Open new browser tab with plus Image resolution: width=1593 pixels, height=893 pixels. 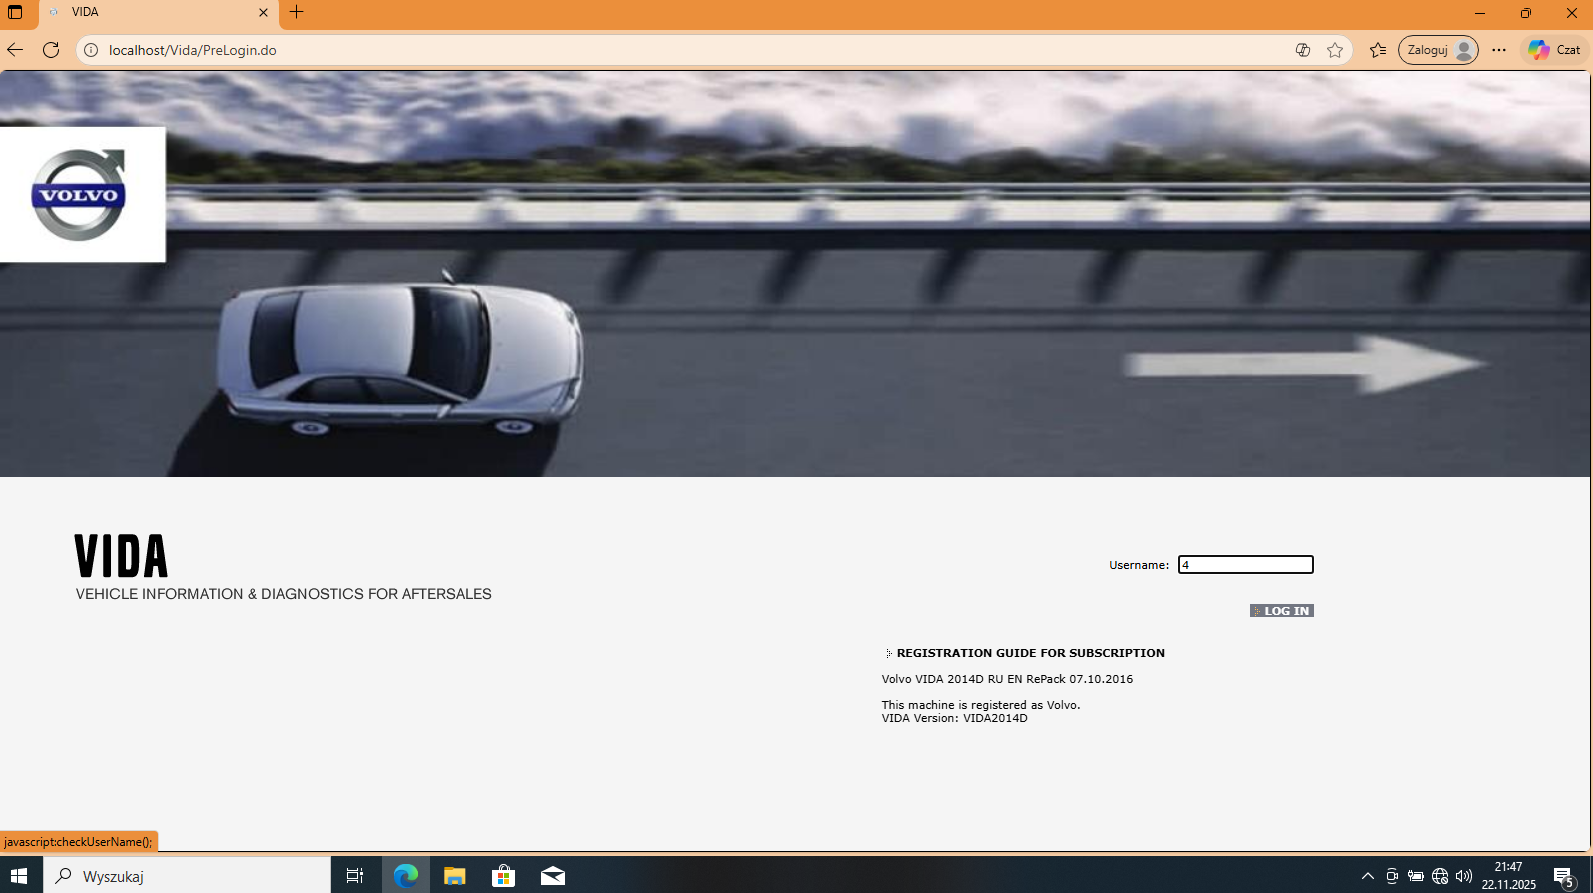(x=296, y=13)
